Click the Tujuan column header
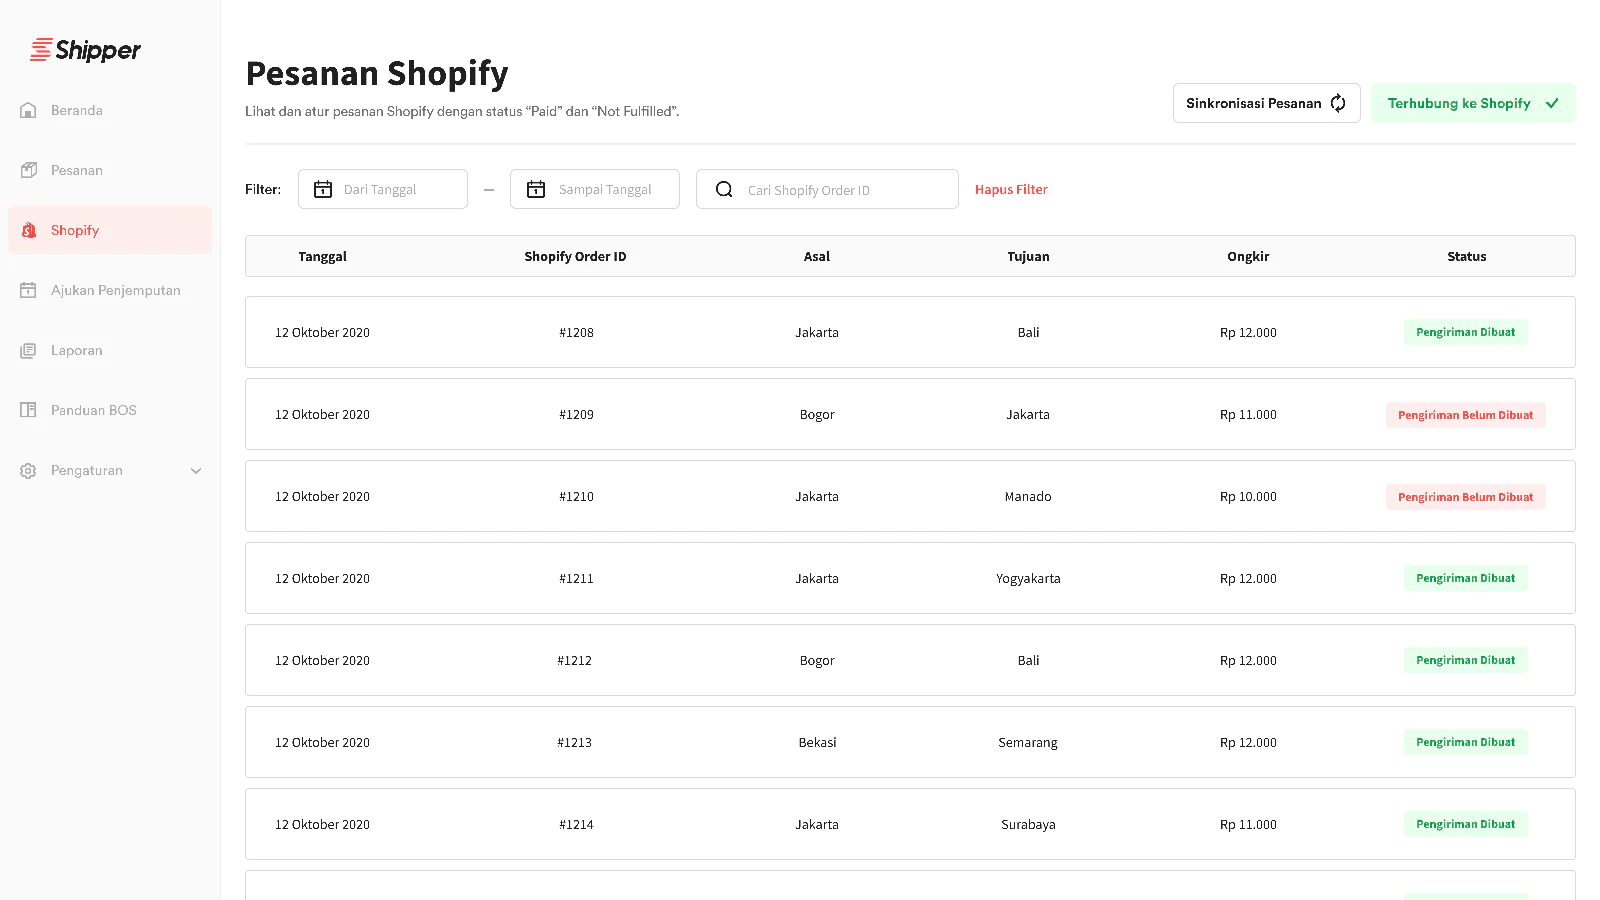1600x900 pixels. point(1028,256)
